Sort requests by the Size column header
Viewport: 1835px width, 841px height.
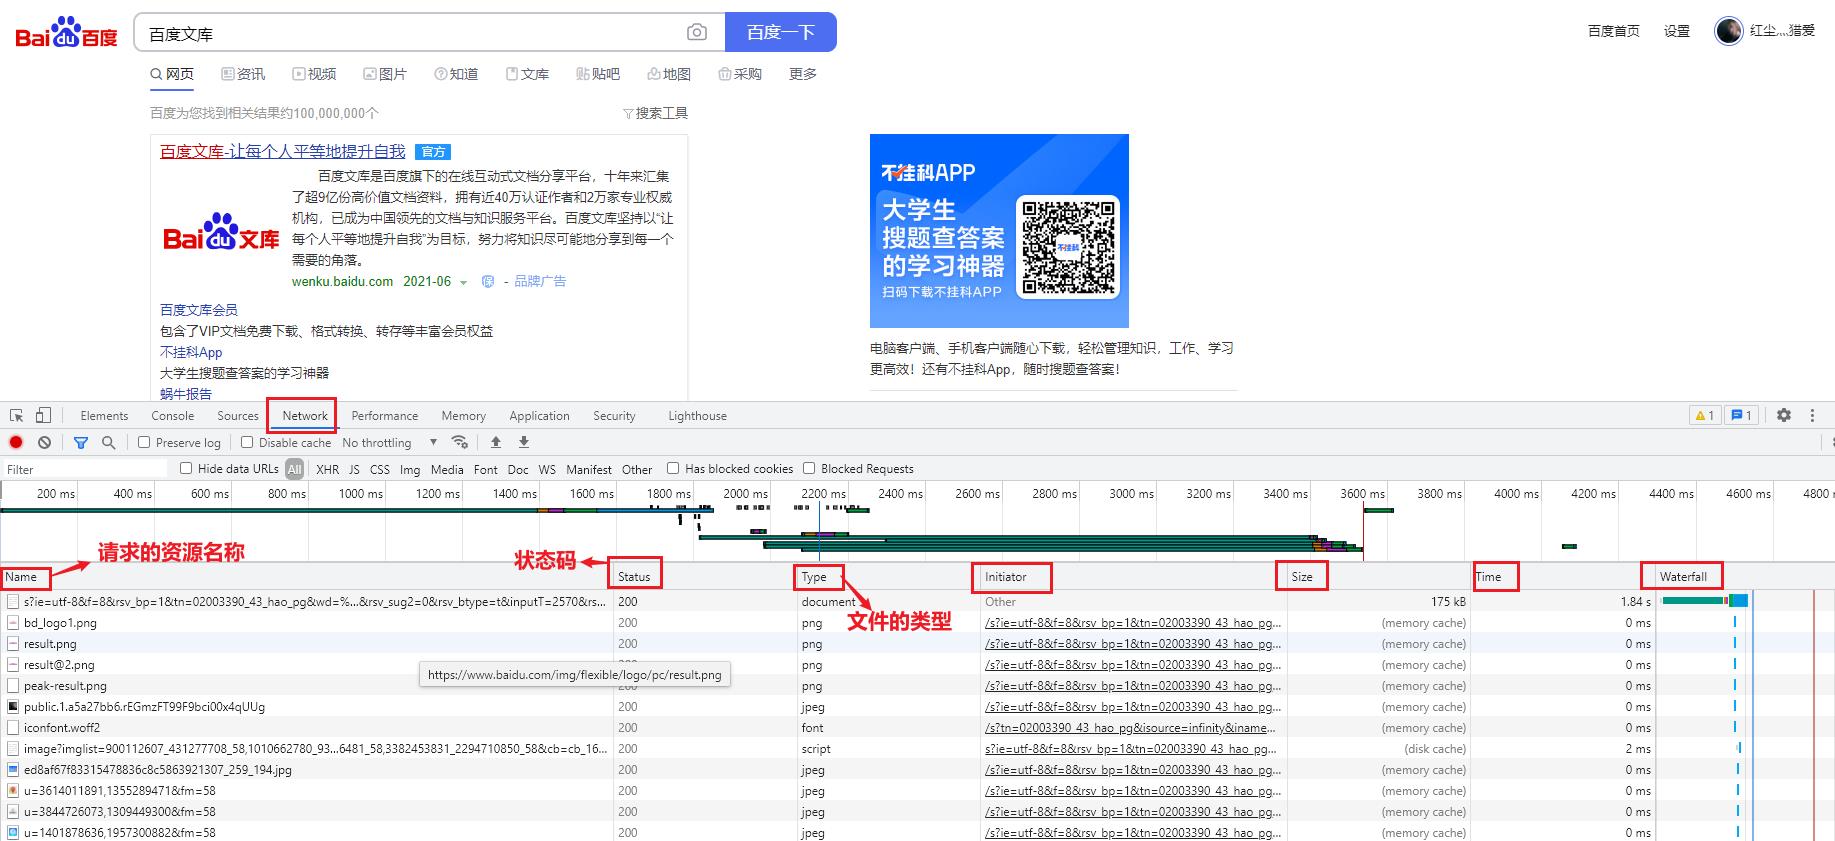coord(1301,577)
